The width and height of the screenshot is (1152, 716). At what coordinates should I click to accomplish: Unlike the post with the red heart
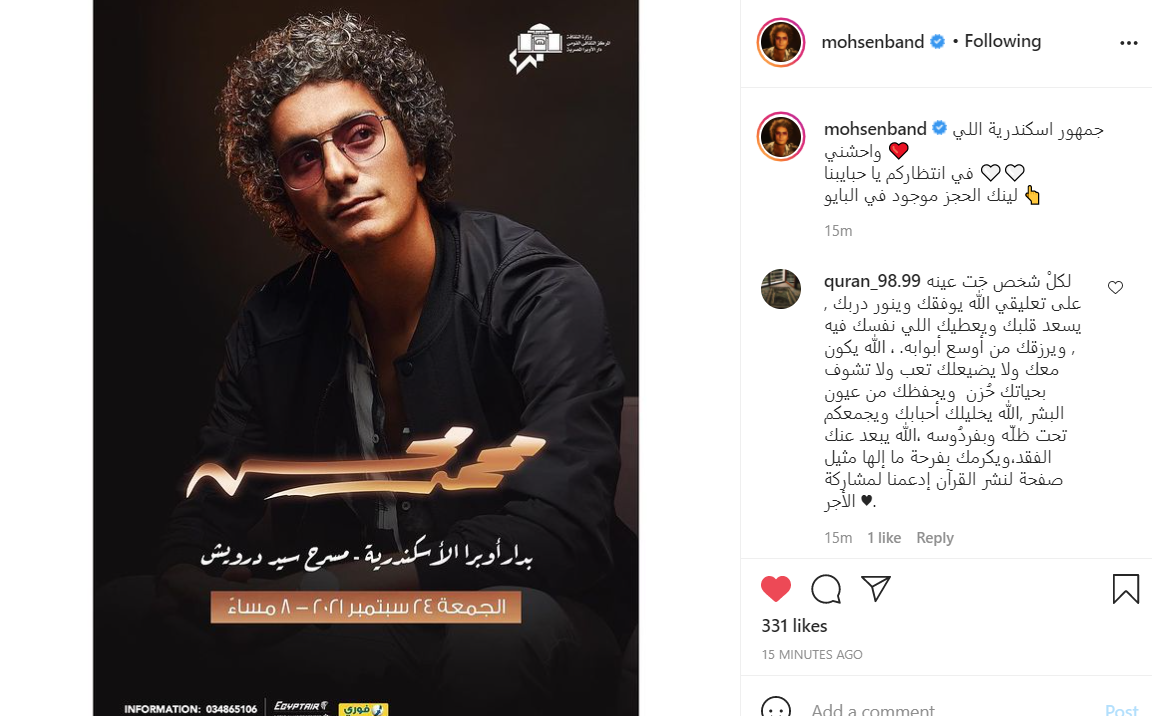click(775, 589)
